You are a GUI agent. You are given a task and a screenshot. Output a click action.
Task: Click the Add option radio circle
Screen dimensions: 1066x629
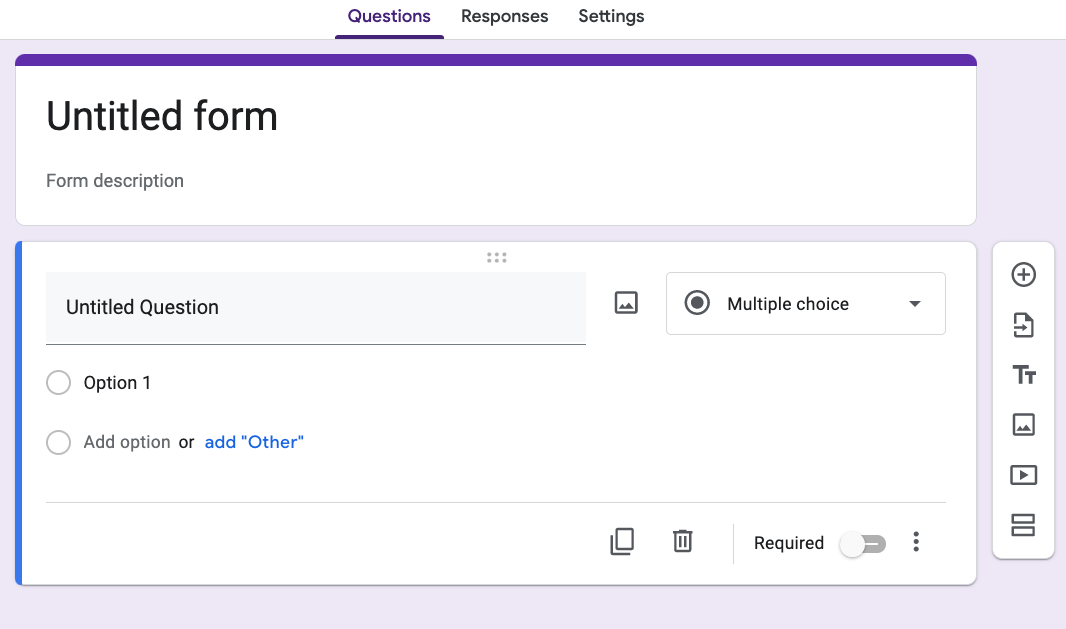coord(58,442)
